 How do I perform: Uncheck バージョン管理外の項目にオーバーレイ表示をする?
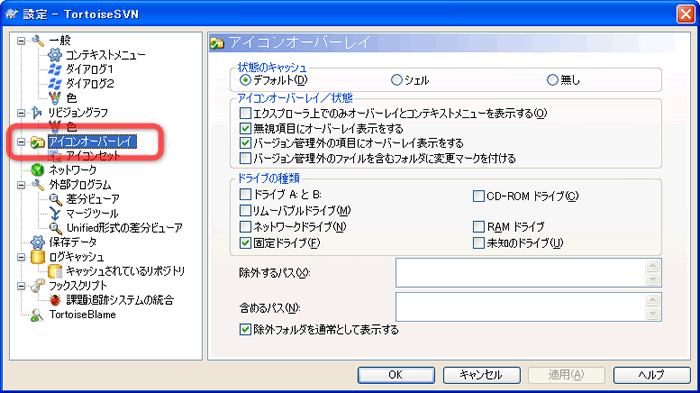pos(245,143)
